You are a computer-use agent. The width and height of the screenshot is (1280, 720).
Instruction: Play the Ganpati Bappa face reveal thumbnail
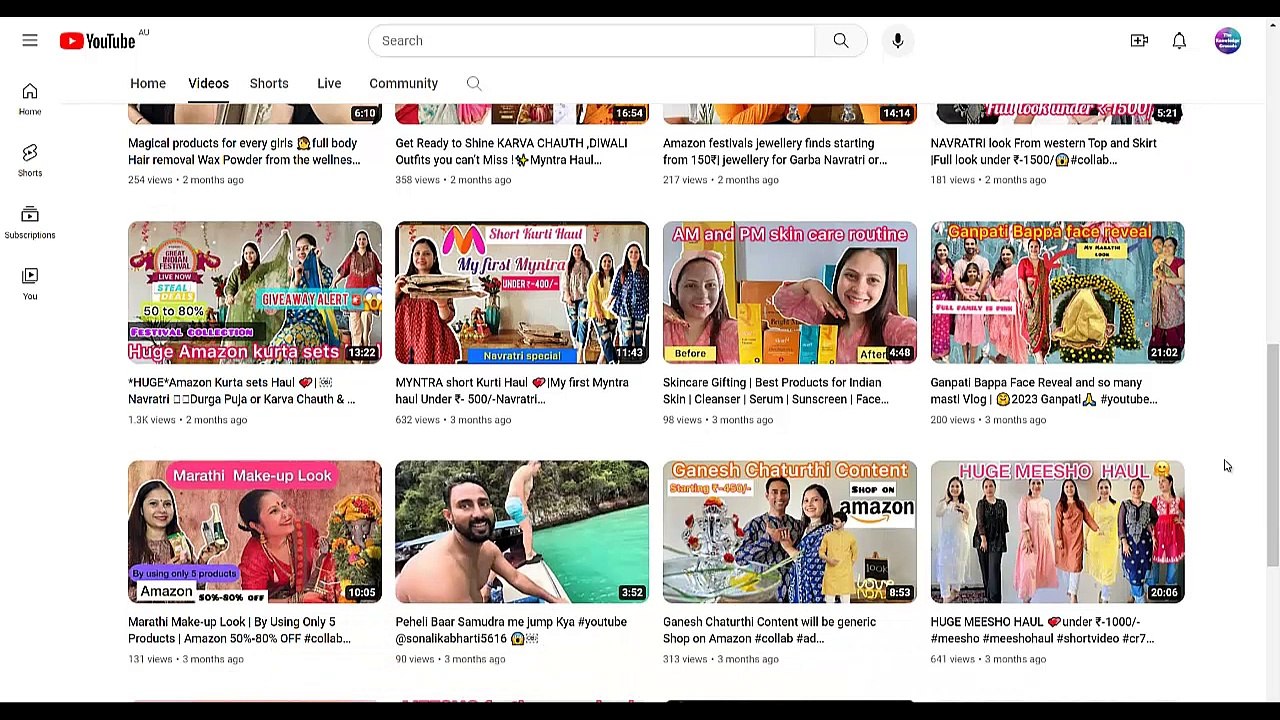tap(1058, 292)
